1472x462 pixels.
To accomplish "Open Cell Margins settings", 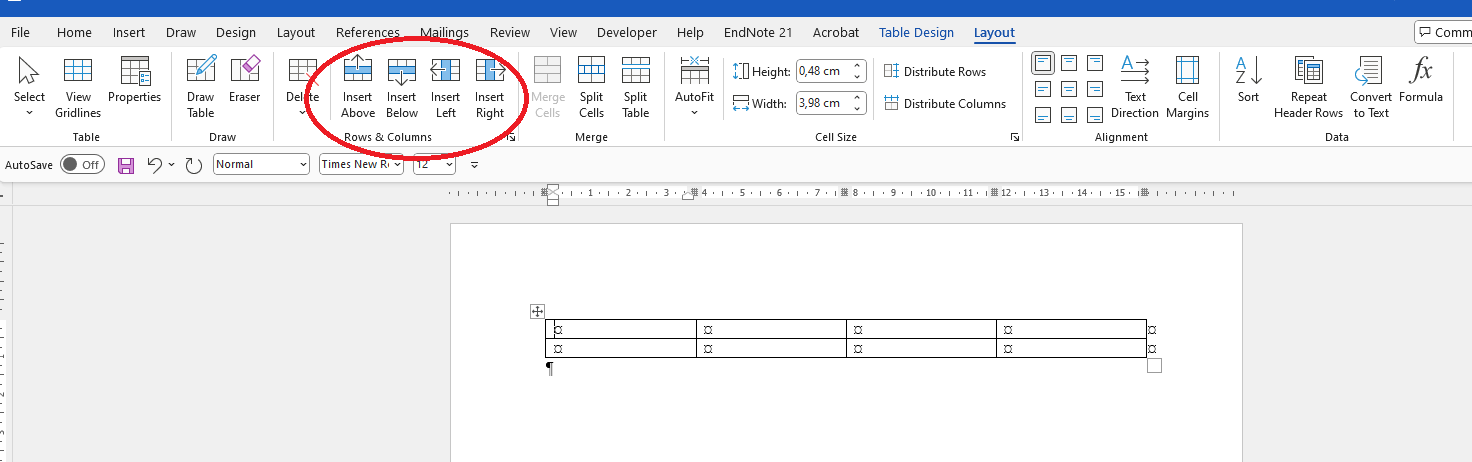I will tap(1187, 87).
